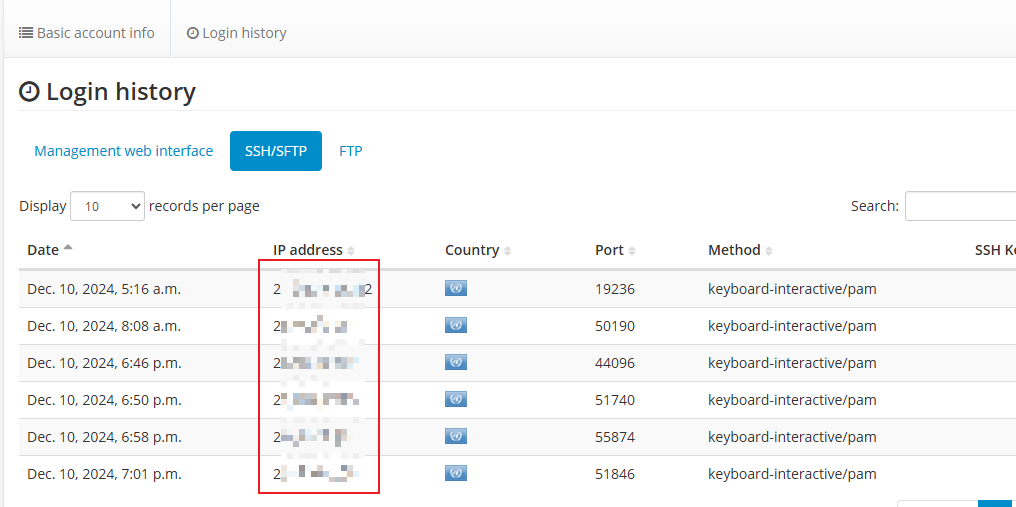The image size is (1016, 507).
Task: Click the country flag in the 8:08 a.m. row
Action: pos(456,326)
